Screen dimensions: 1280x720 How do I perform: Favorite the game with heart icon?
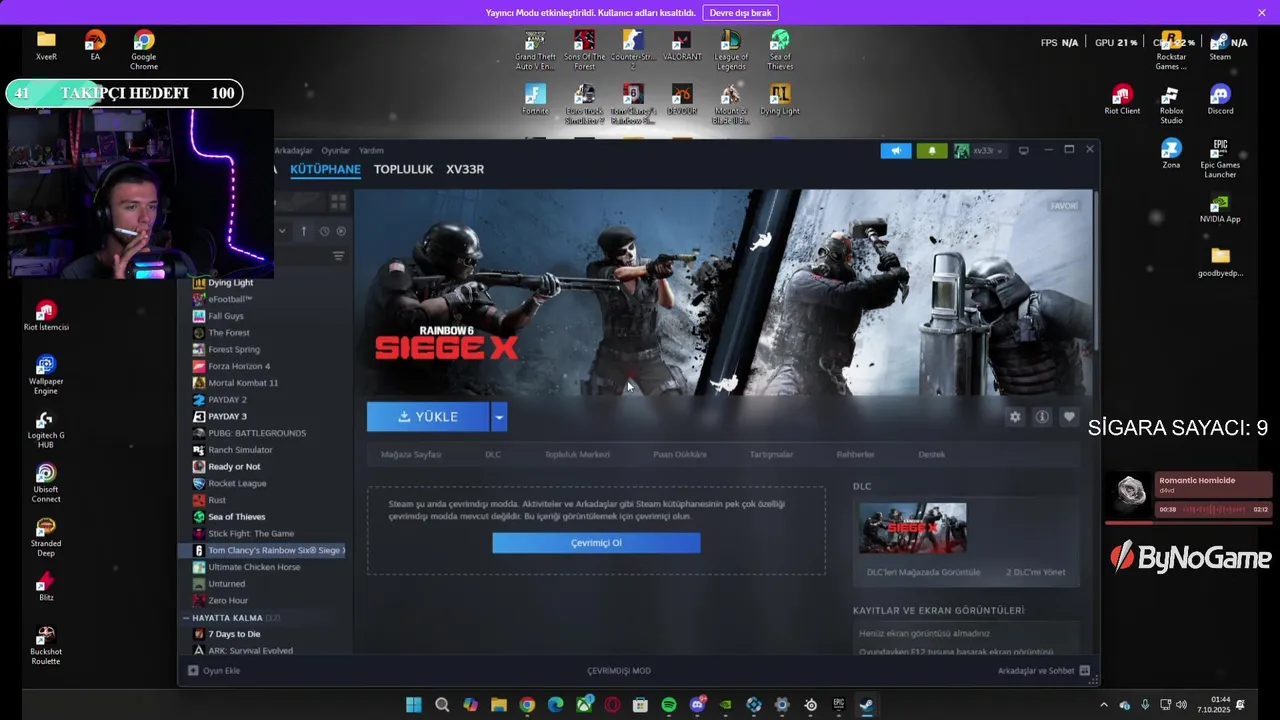pyautogui.click(x=1069, y=417)
